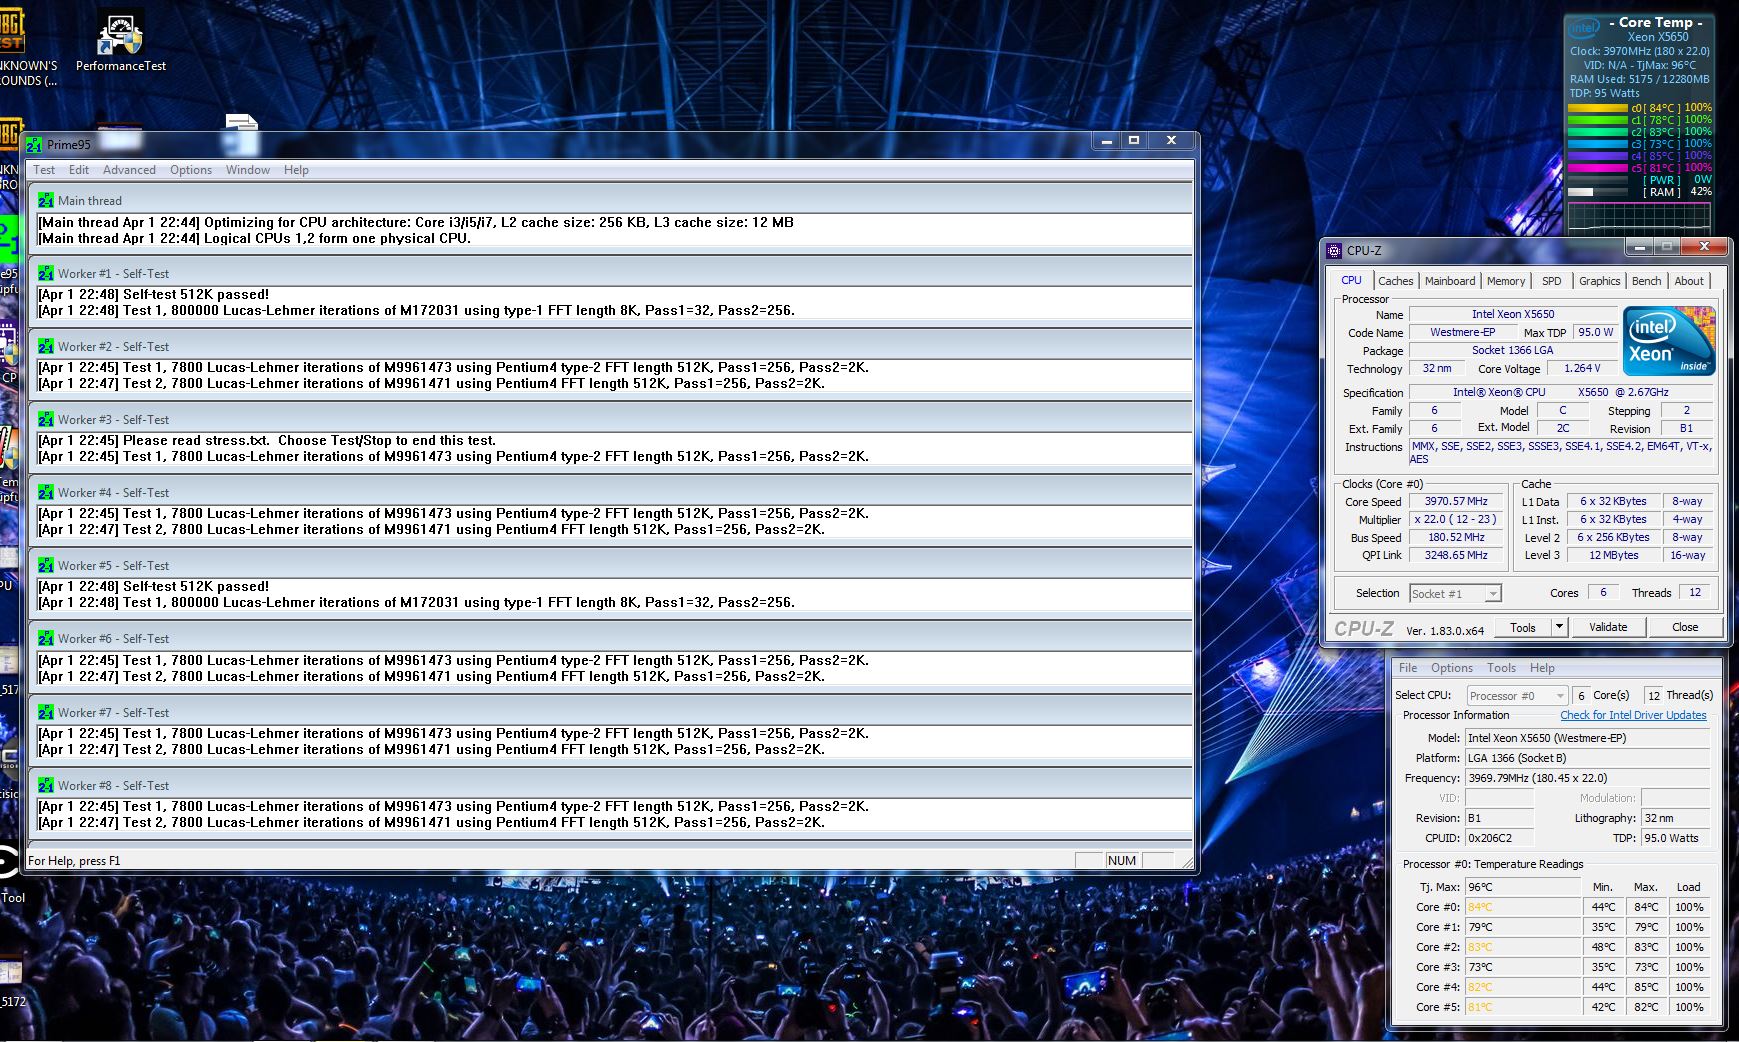Click the Worker #3 Self-Test icon

[46, 419]
